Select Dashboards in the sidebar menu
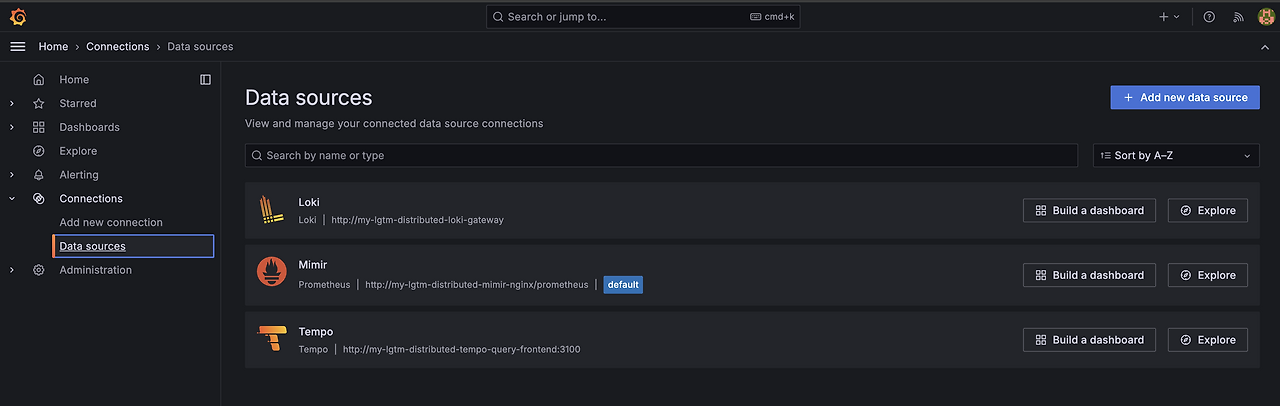Viewport: 1280px width, 406px height. point(89,127)
